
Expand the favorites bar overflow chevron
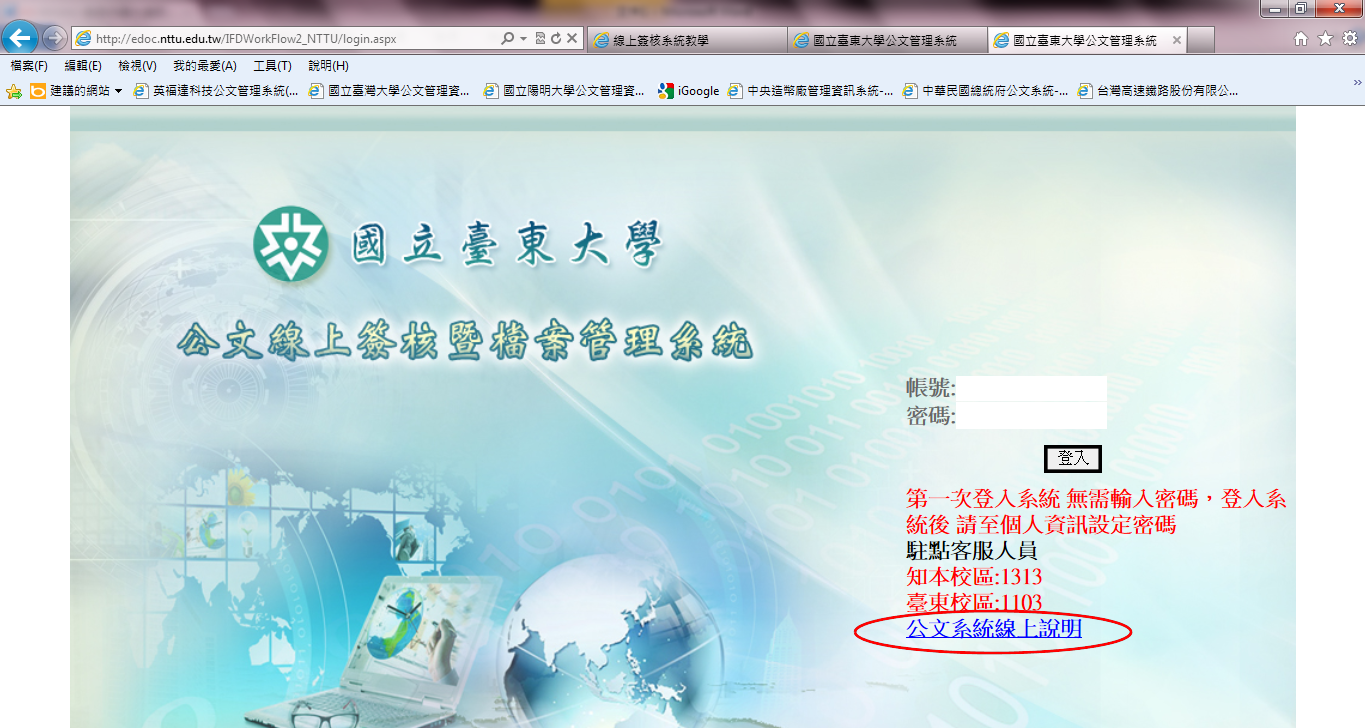1357,84
